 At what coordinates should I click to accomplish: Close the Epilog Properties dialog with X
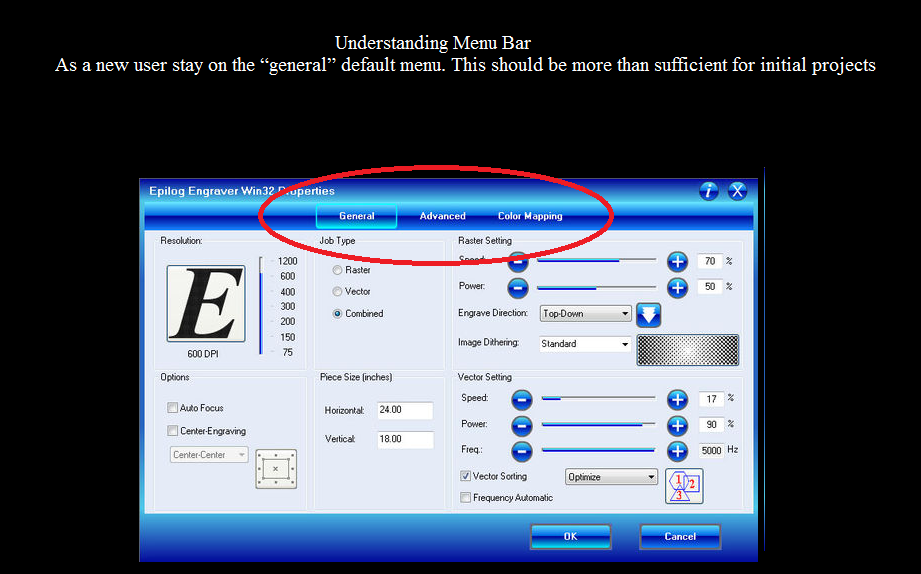point(737,191)
